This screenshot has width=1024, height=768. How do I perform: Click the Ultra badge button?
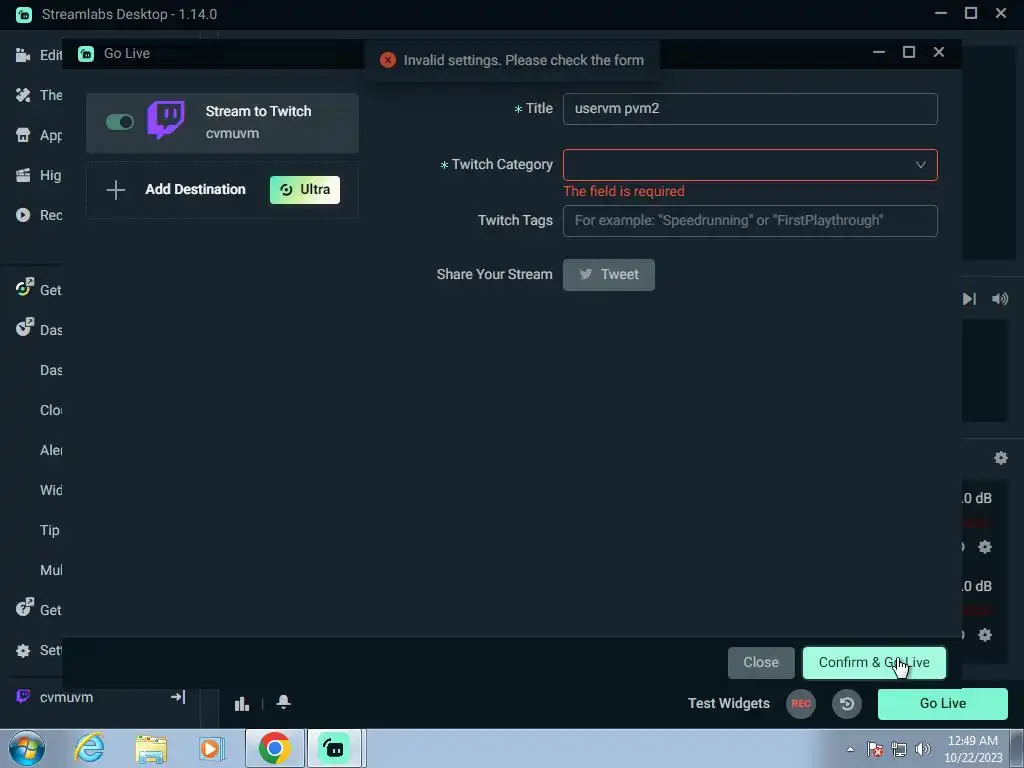tap(305, 190)
